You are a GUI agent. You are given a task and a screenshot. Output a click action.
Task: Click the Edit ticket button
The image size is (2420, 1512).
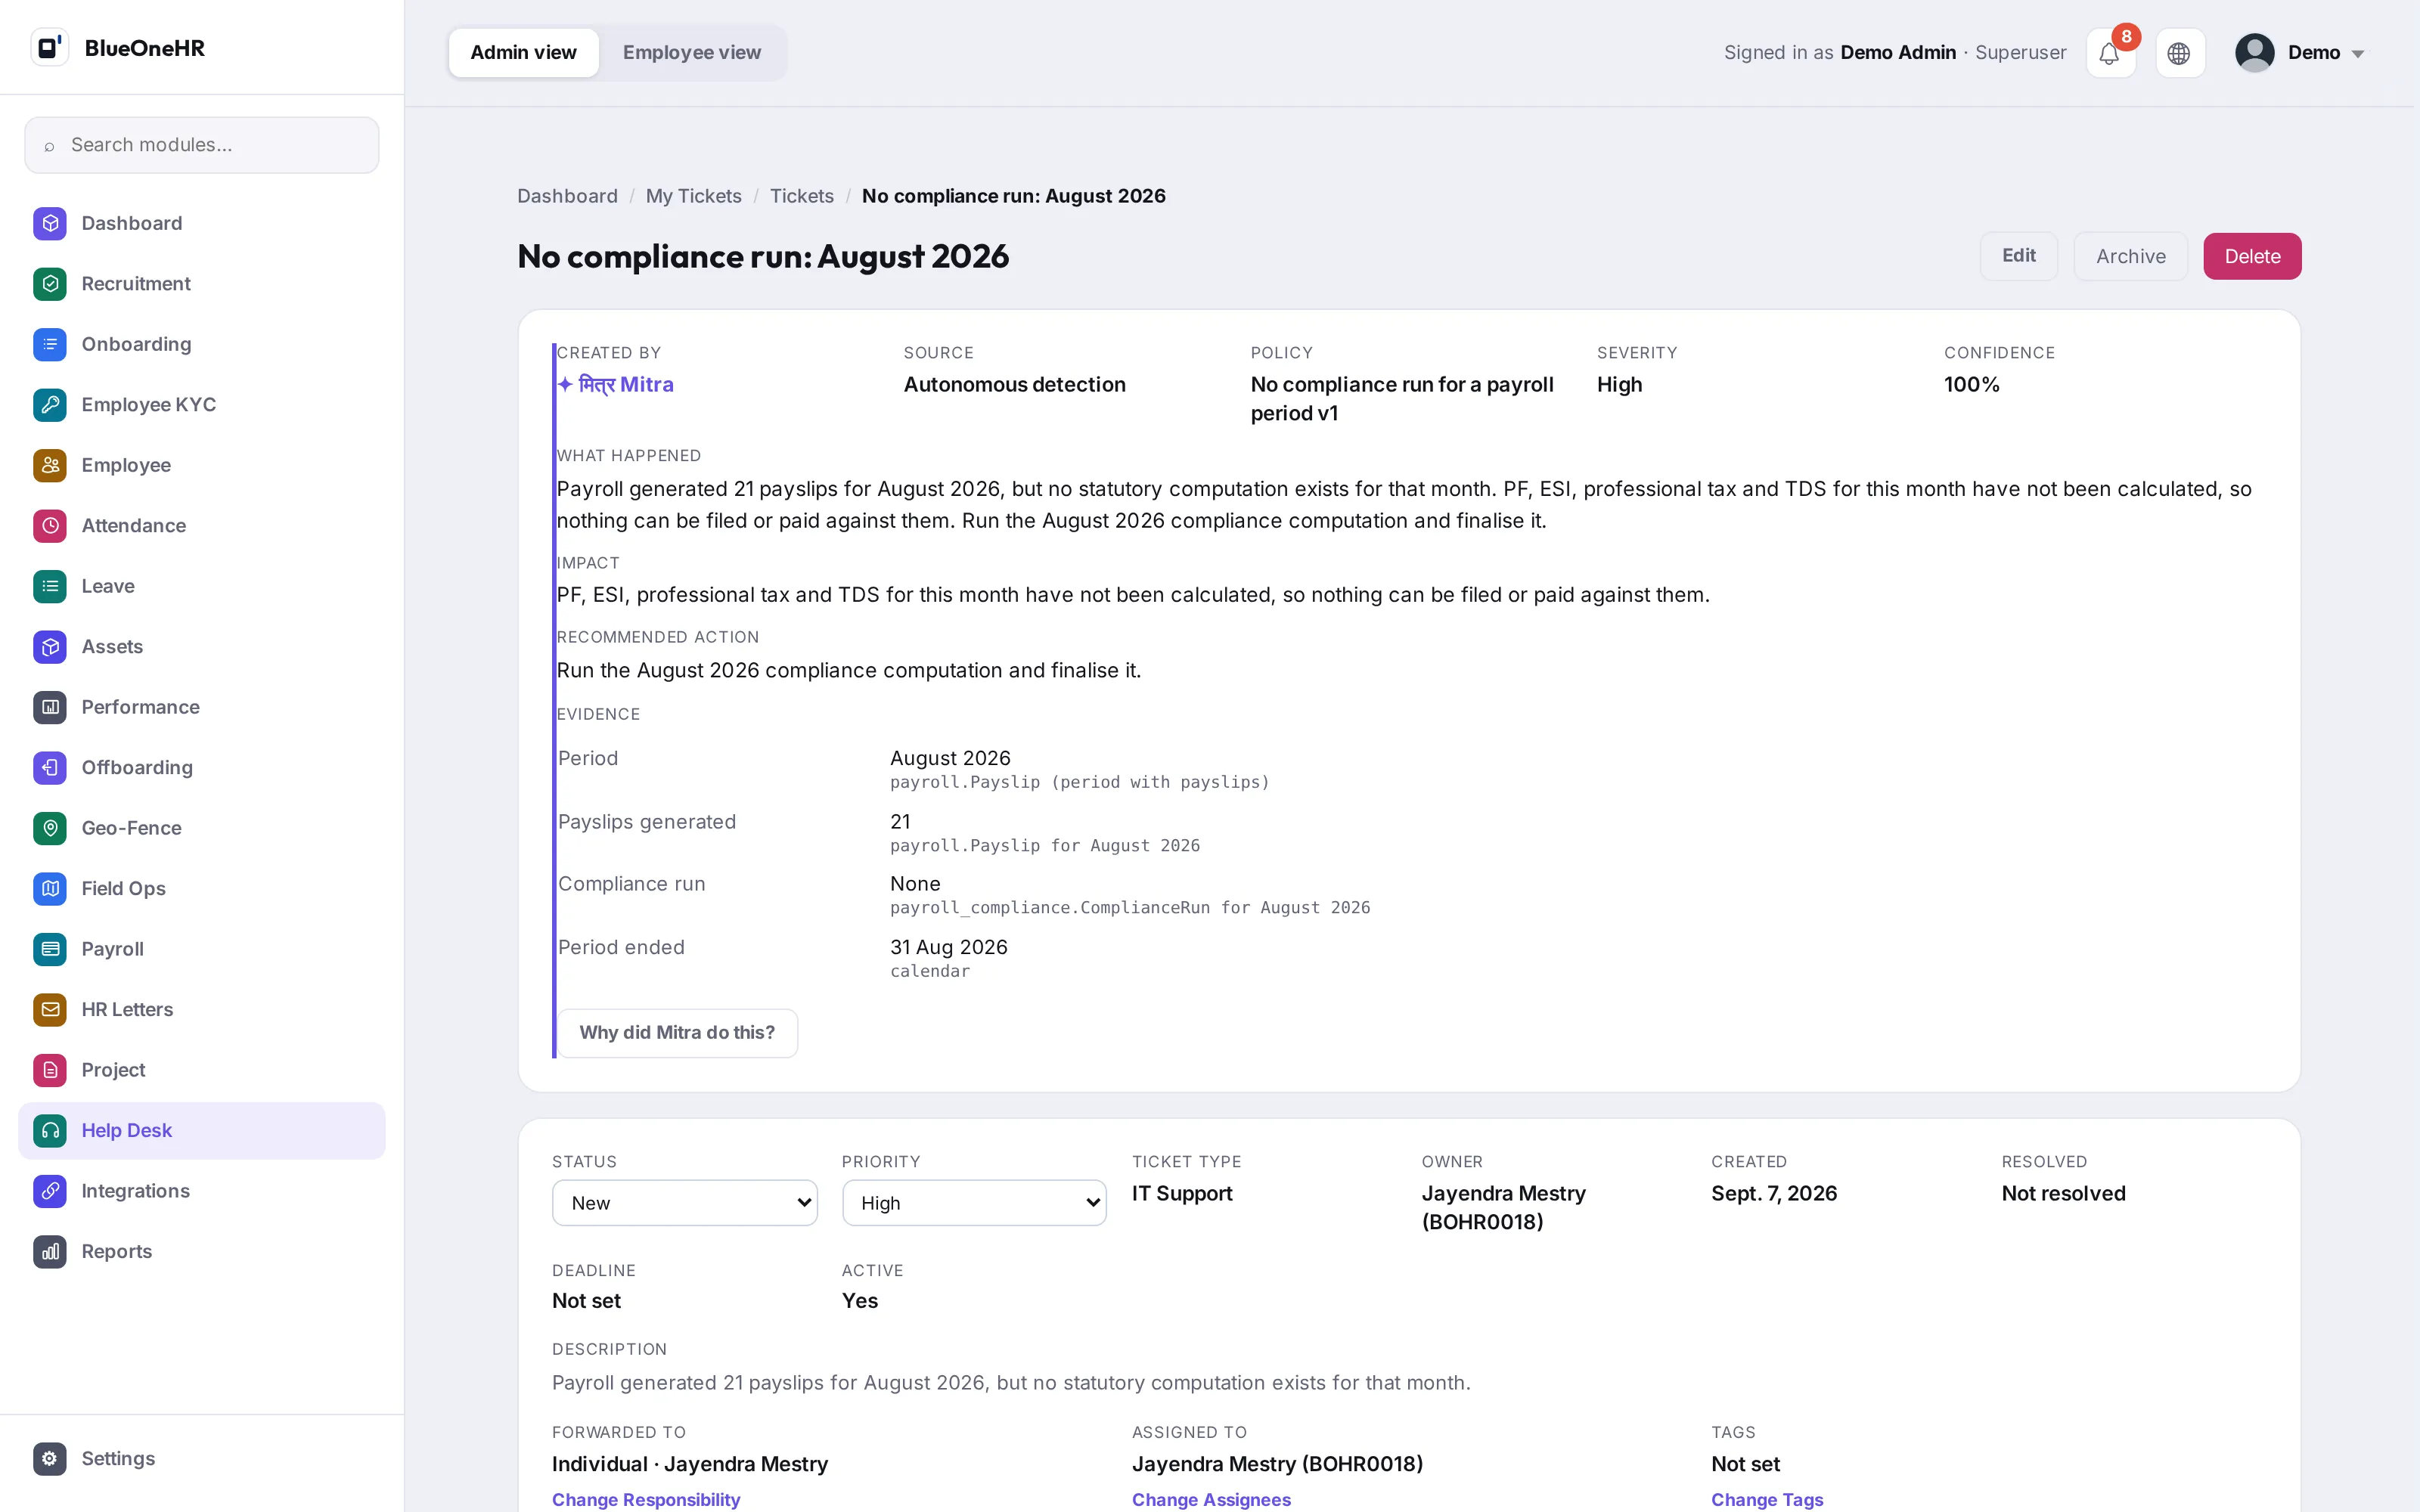coord(2018,256)
